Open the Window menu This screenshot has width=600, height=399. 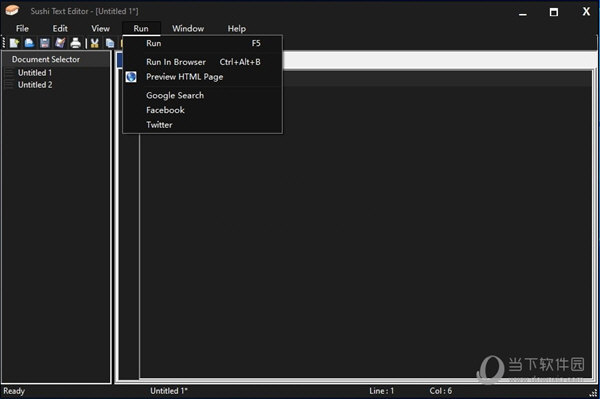click(x=188, y=29)
